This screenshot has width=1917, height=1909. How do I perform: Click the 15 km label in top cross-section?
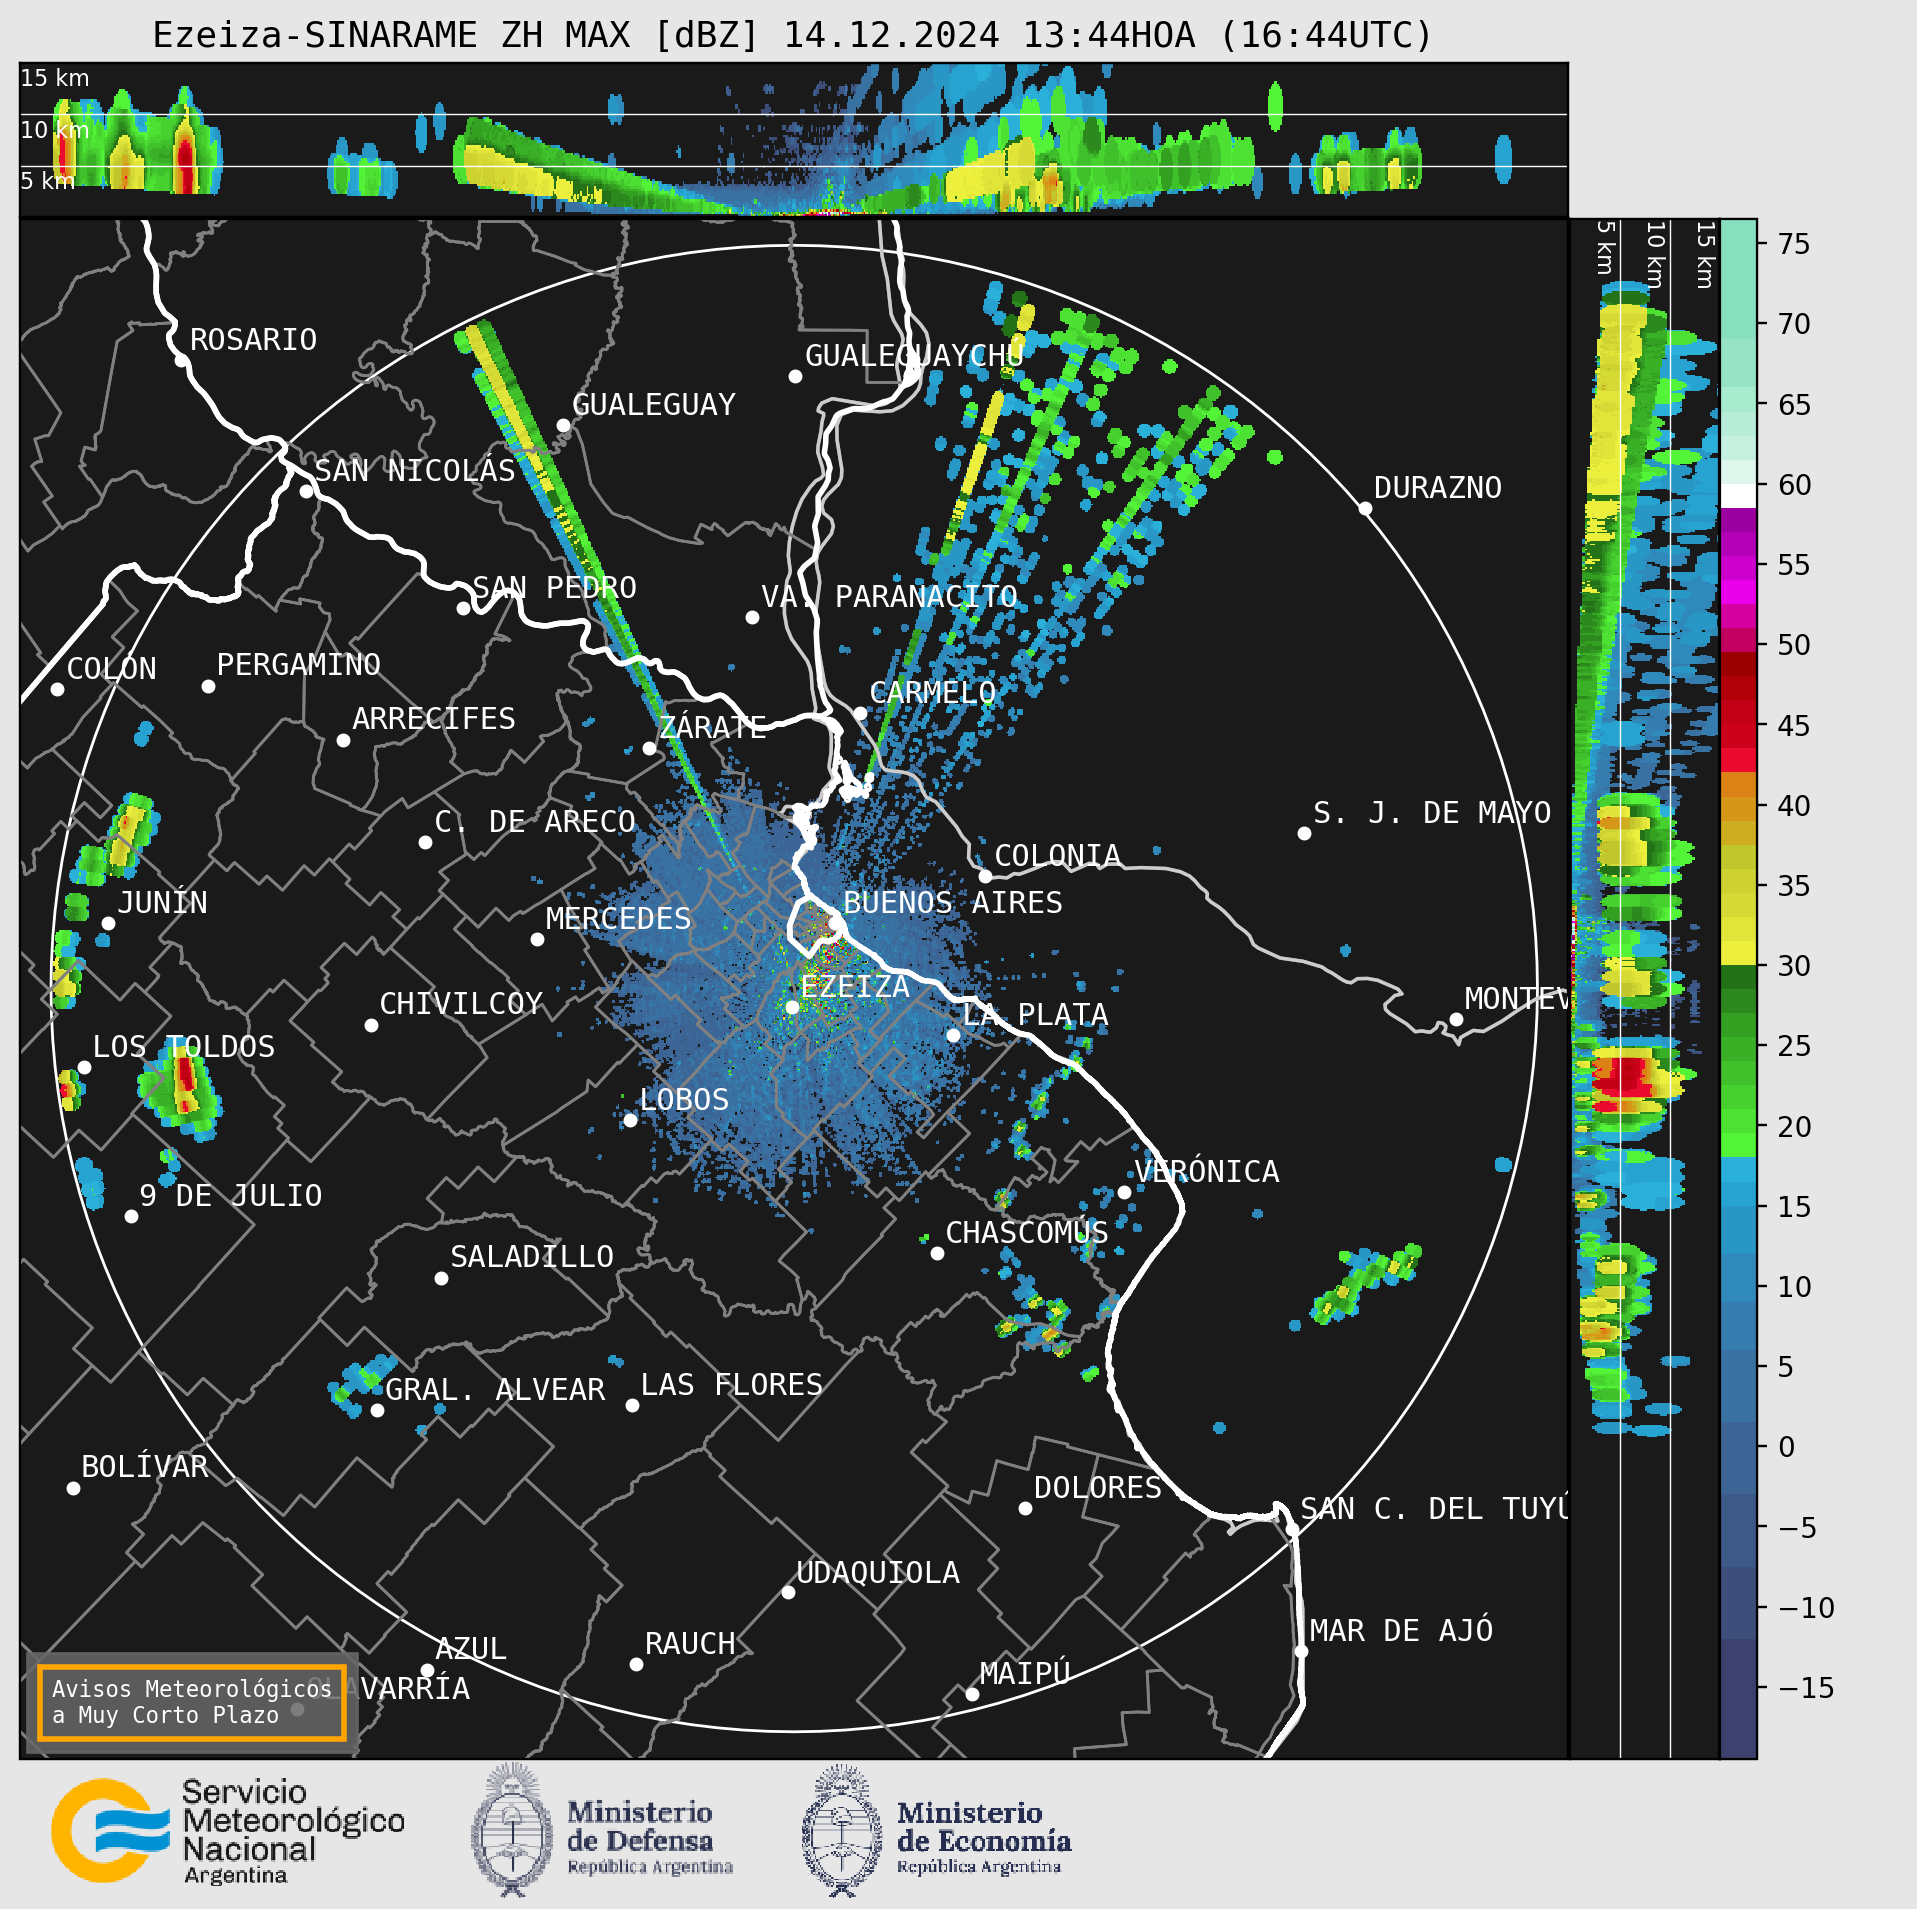click(x=55, y=78)
